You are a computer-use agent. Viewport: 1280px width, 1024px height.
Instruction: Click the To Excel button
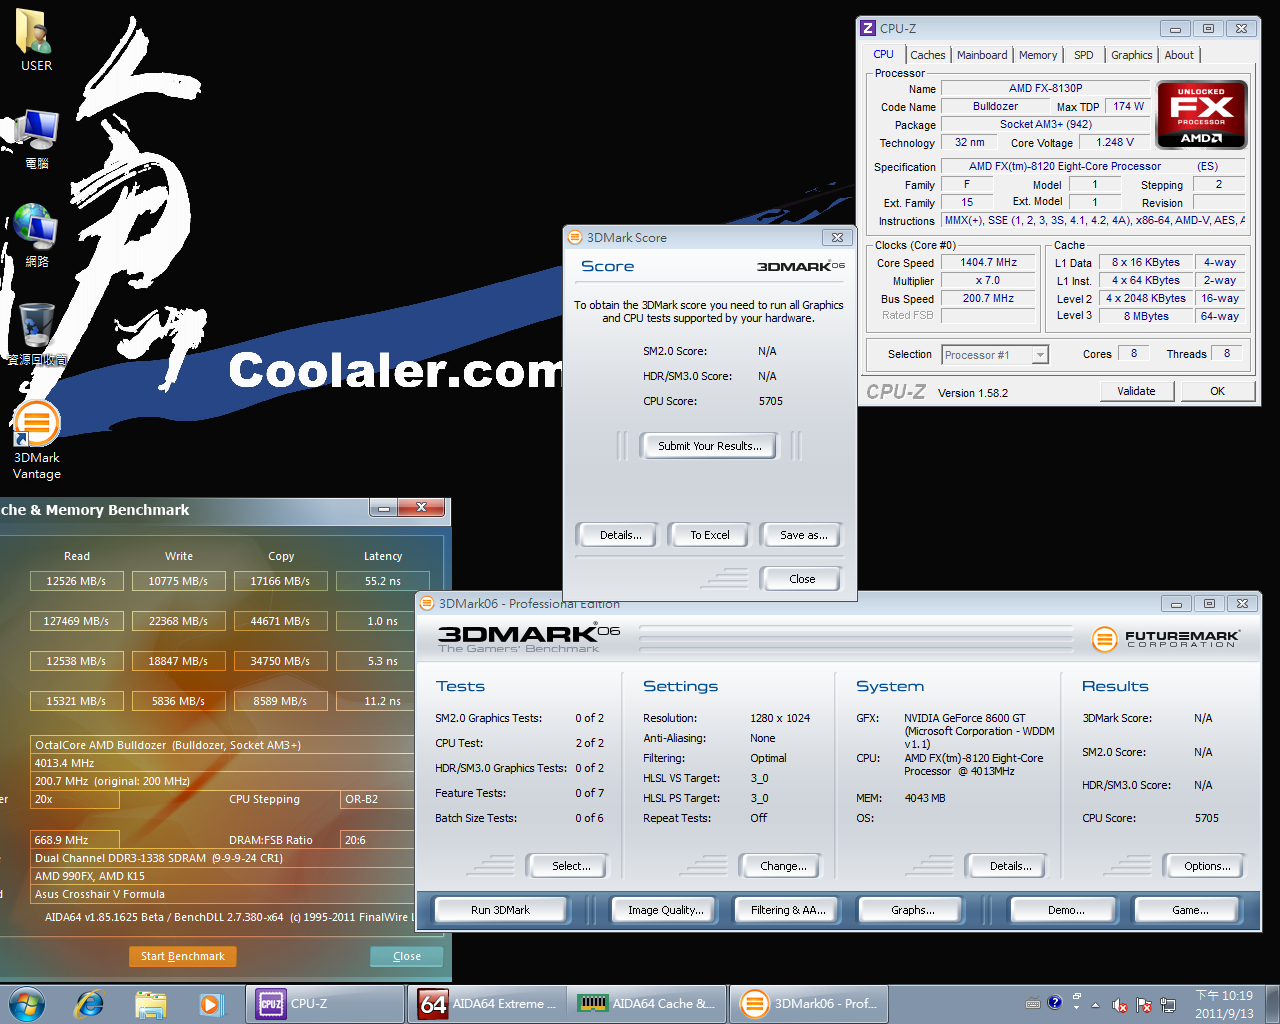[710, 535]
